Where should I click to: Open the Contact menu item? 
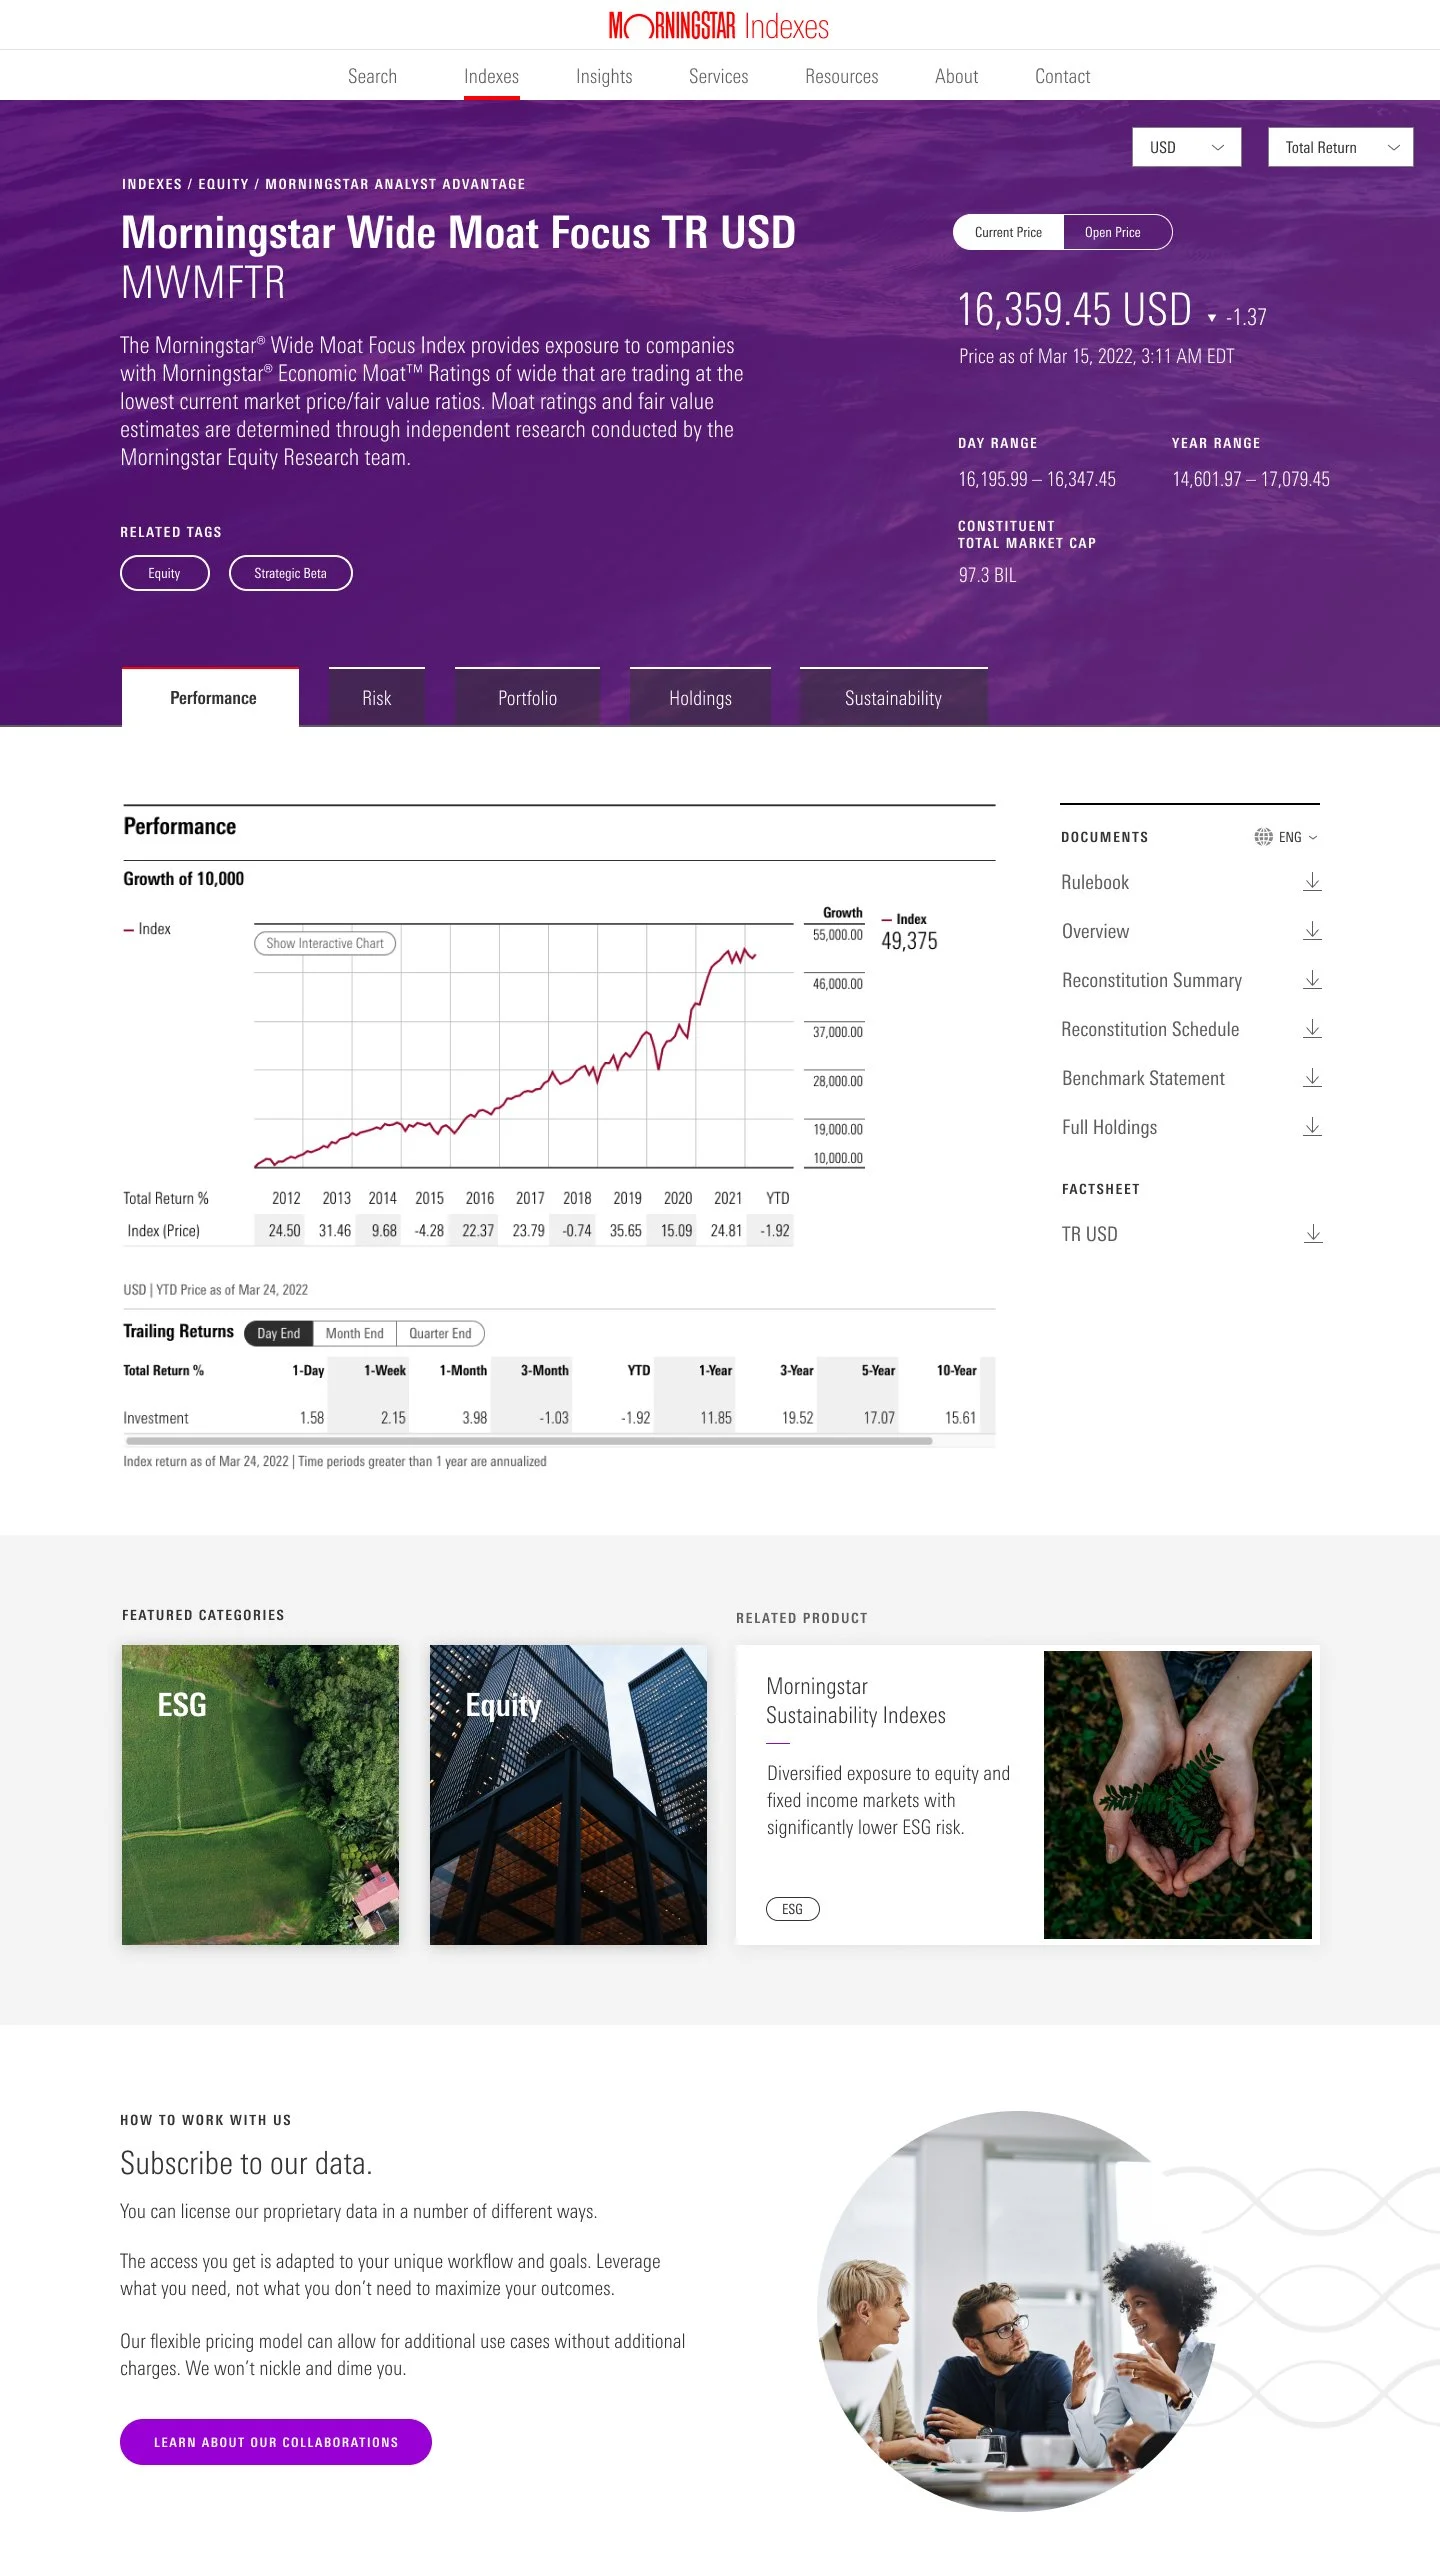point(1062,76)
